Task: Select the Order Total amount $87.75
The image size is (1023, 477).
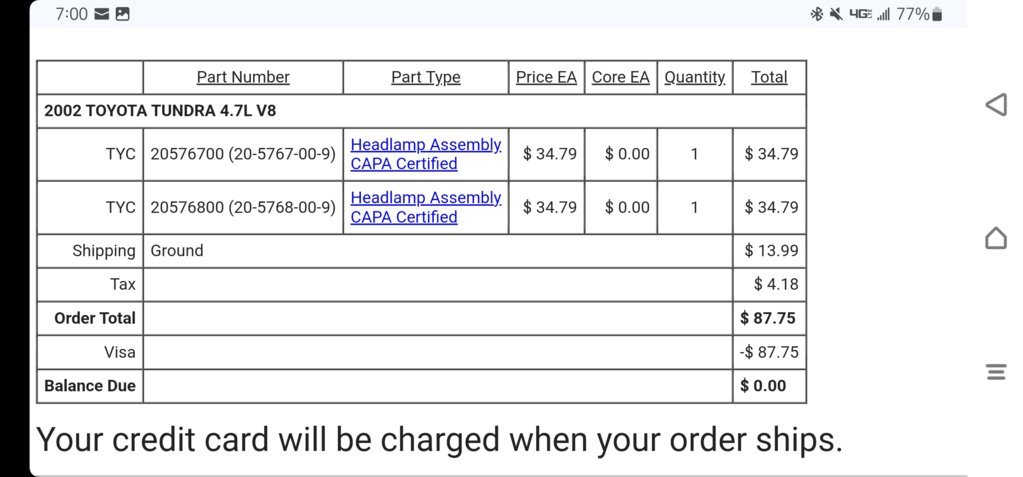Action: coord(768,318)
